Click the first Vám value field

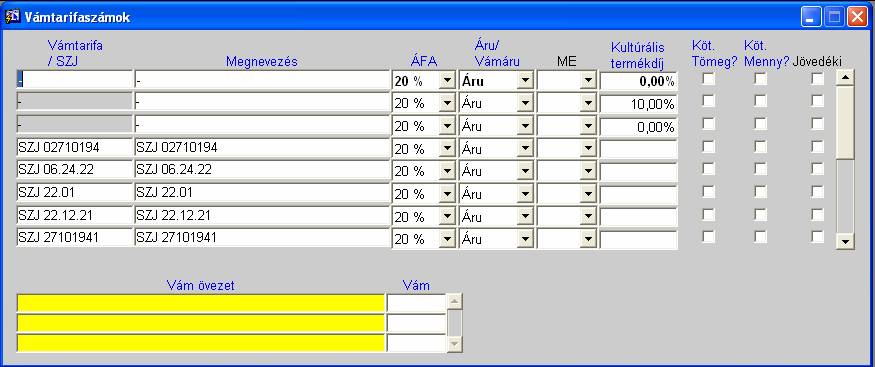[x=416, y=303]
